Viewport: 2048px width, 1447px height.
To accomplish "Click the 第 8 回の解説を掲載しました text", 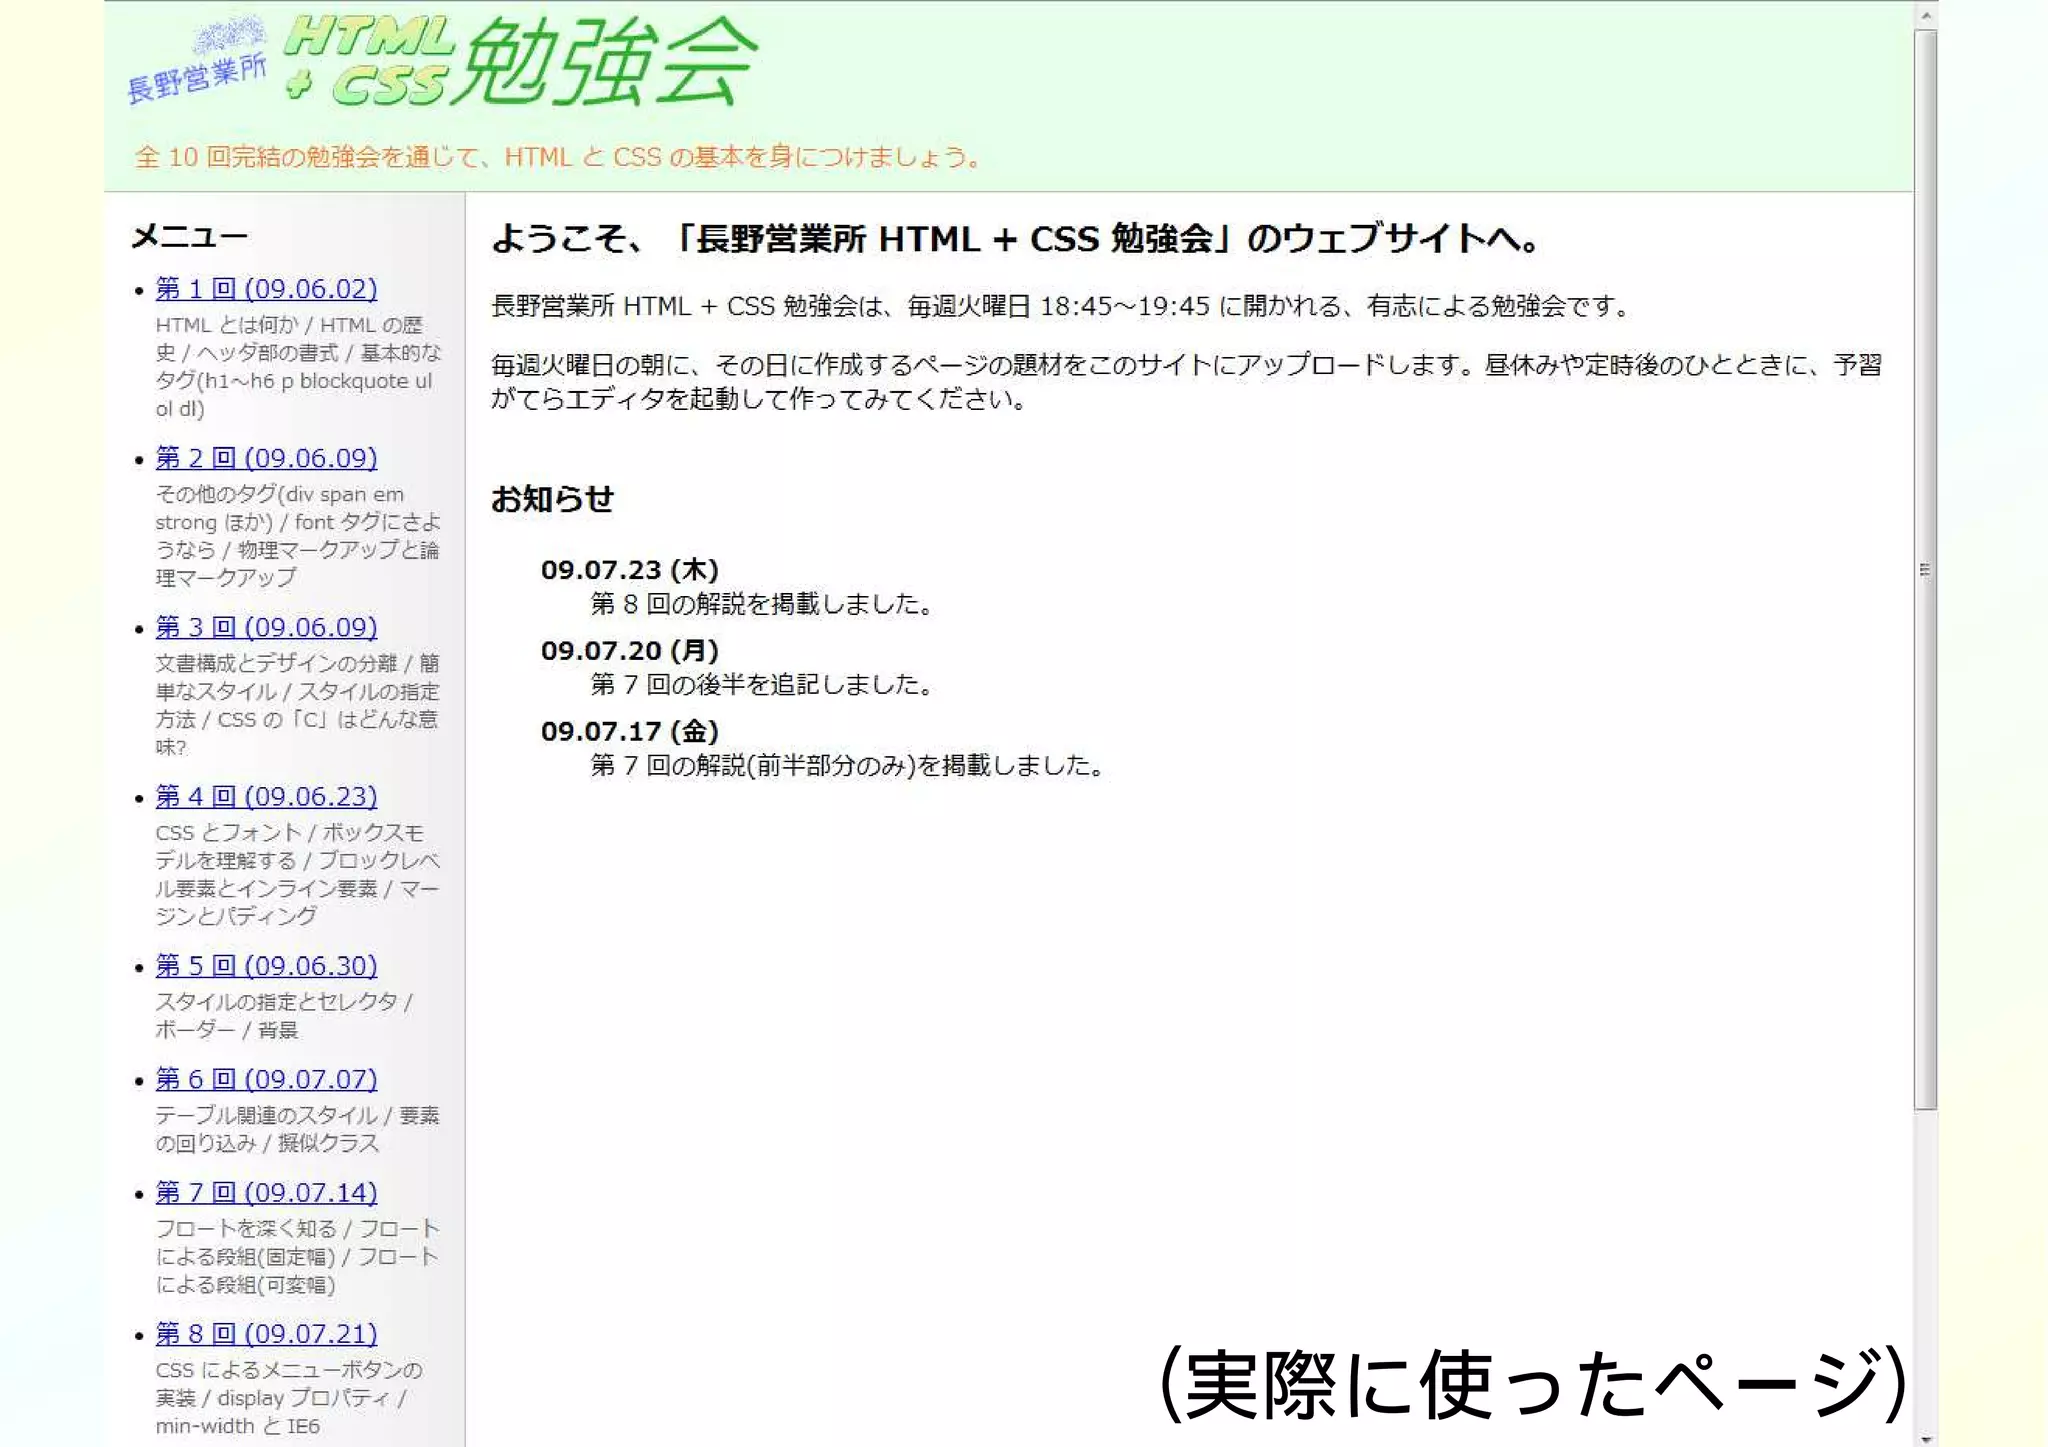I will (x=762, y=604).
